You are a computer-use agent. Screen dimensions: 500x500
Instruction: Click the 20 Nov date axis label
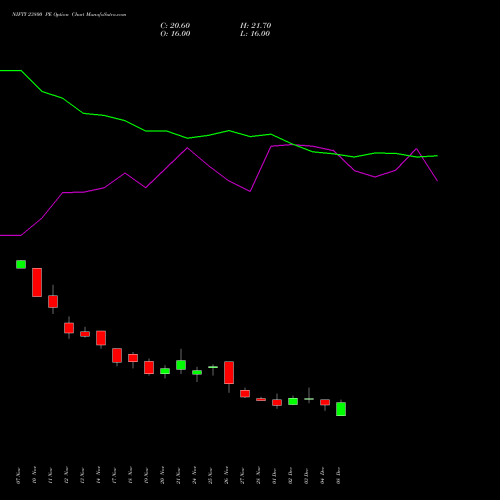click(x=162, y=476)
